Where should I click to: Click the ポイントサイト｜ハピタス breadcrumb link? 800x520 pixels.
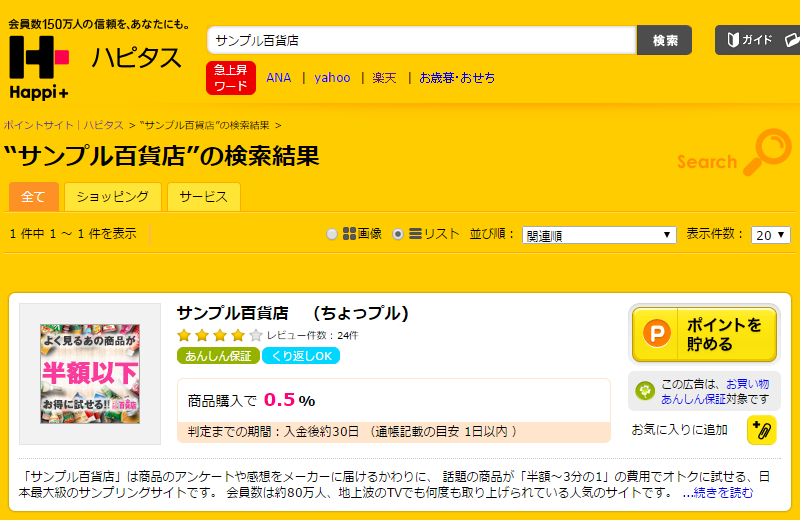[64, 125]
